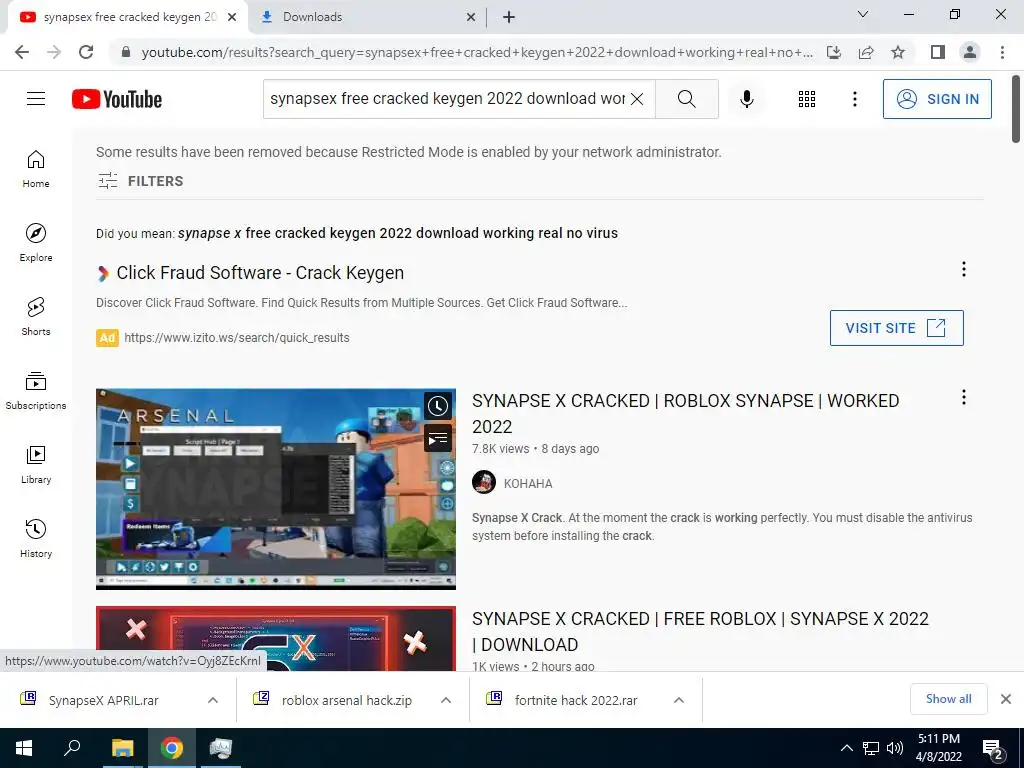Open ad options three-dot menu
Viewport: 1024px width, 768px height.
click(963, 269)
